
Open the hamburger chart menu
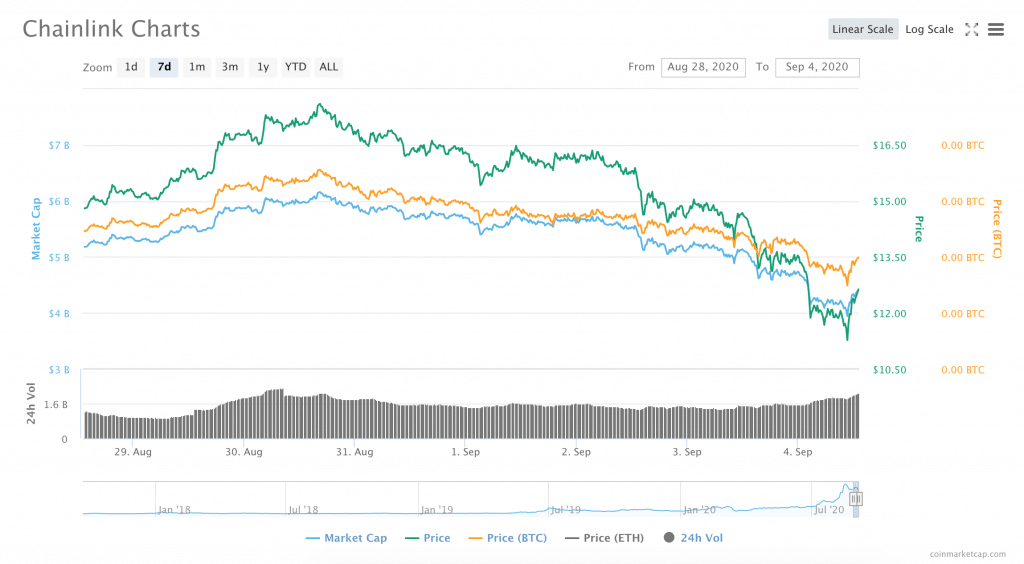[995, 29]
